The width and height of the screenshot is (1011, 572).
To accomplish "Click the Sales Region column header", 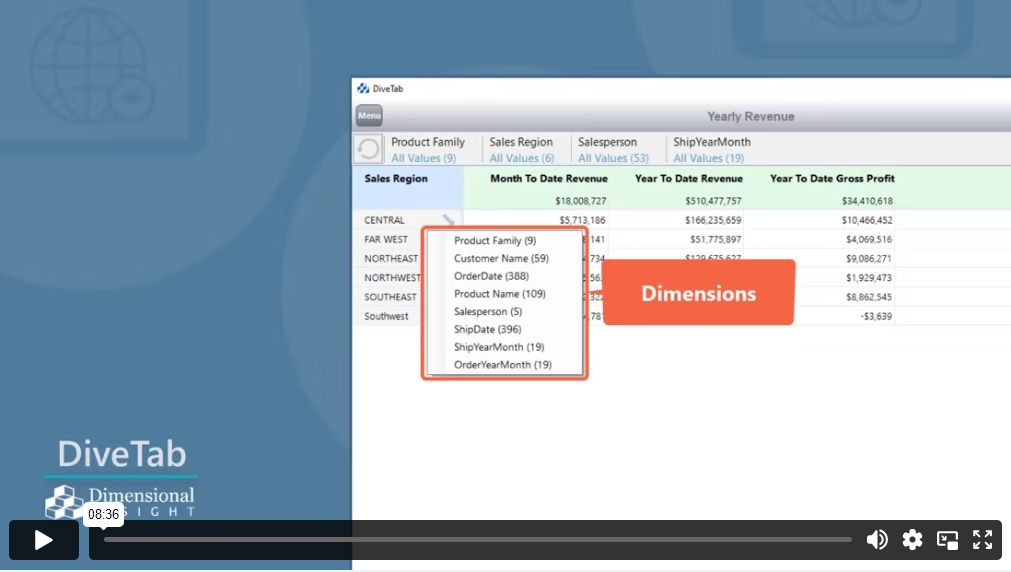I will (x=396, y=179).
